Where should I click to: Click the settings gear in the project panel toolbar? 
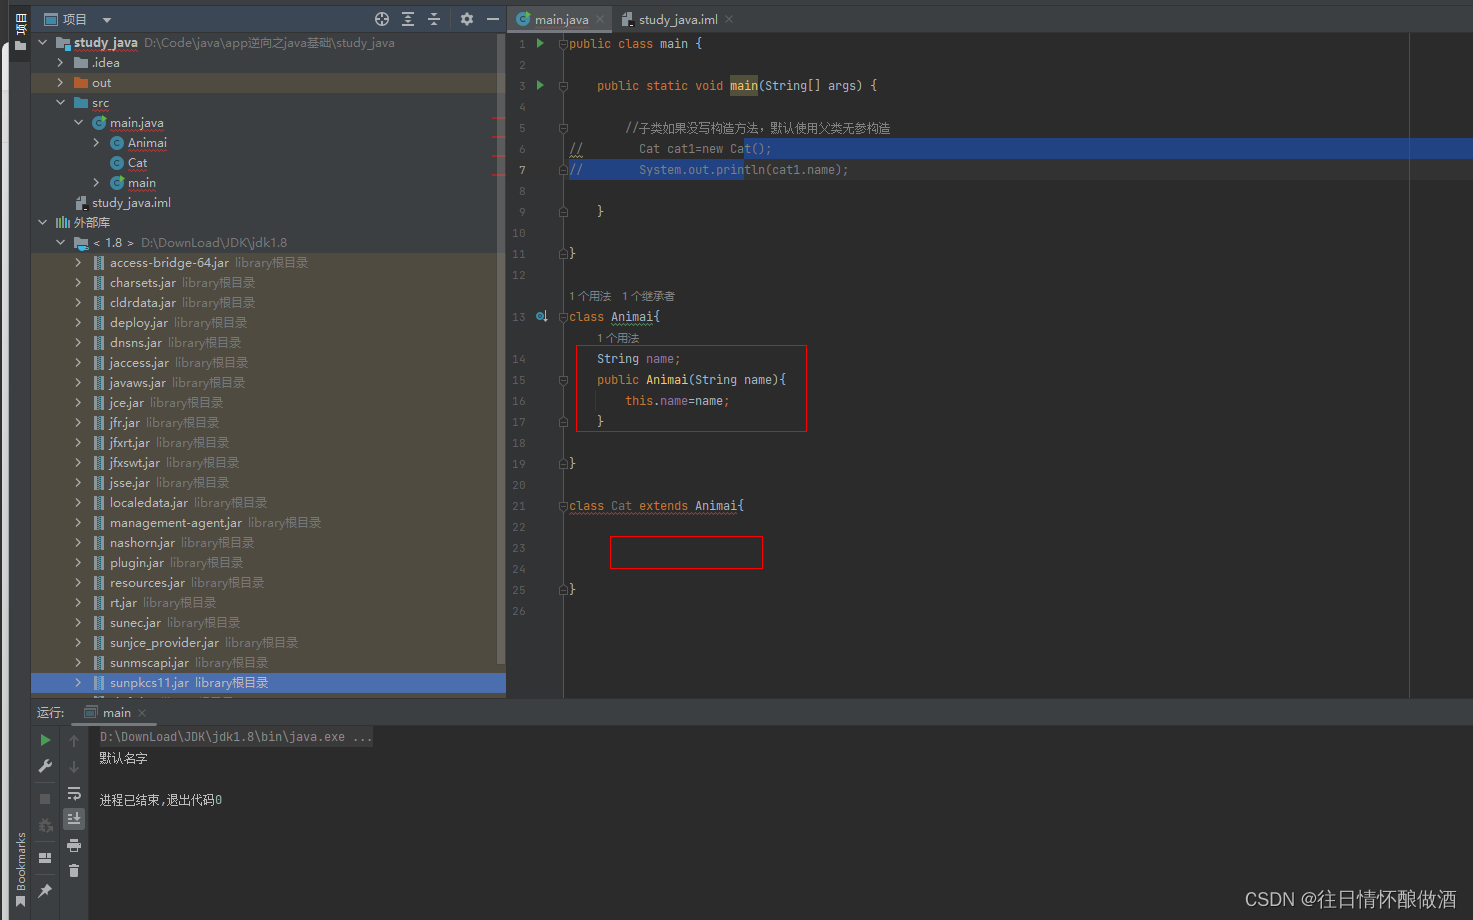point(466,18)
